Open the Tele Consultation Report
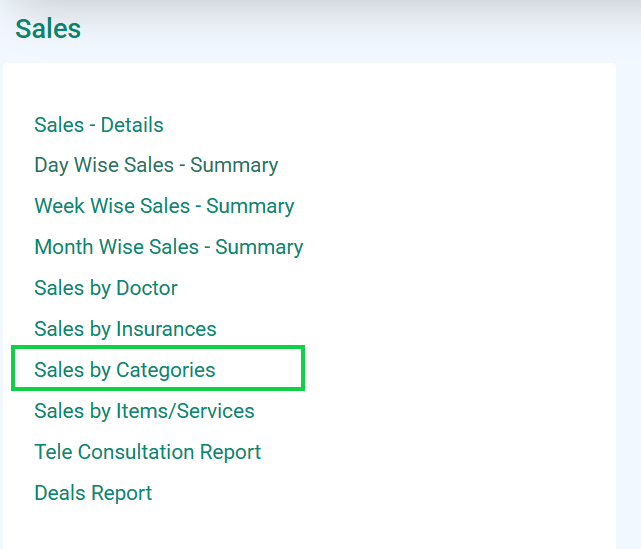The width and height of the screenshot is (641, 549). click(148, 452)
